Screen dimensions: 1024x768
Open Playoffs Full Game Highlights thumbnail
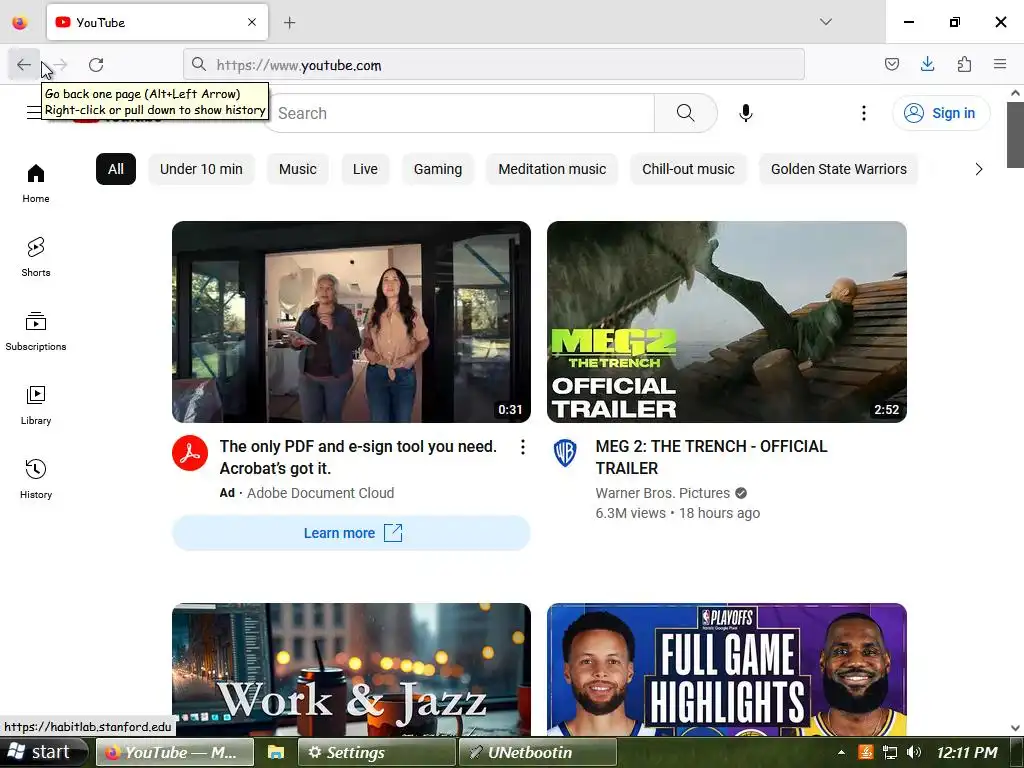point(727,669)
